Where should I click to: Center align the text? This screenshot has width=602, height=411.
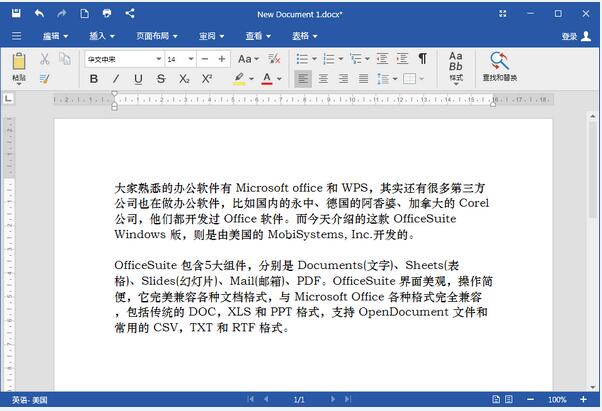pyautogui.click(x=323, y=79)
